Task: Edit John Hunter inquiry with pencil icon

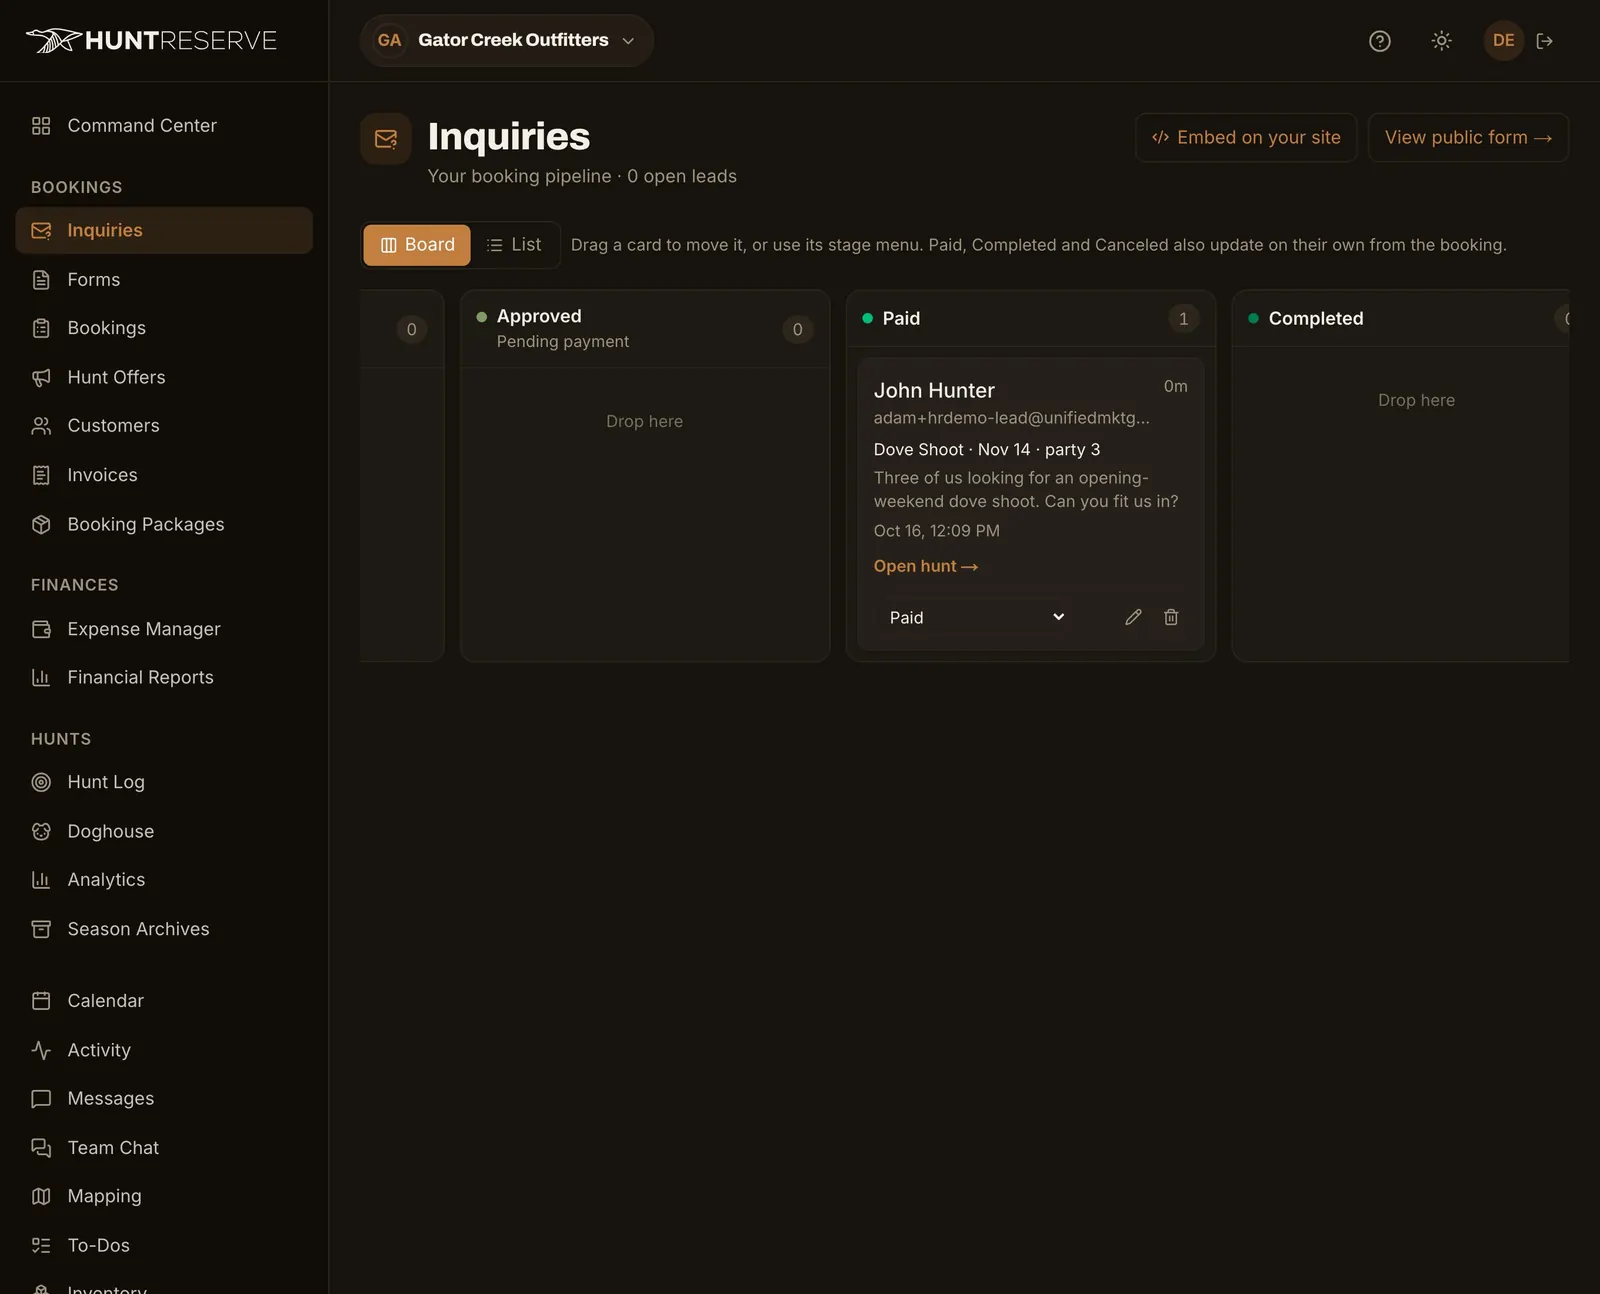Action: [x=1133, y=617]
